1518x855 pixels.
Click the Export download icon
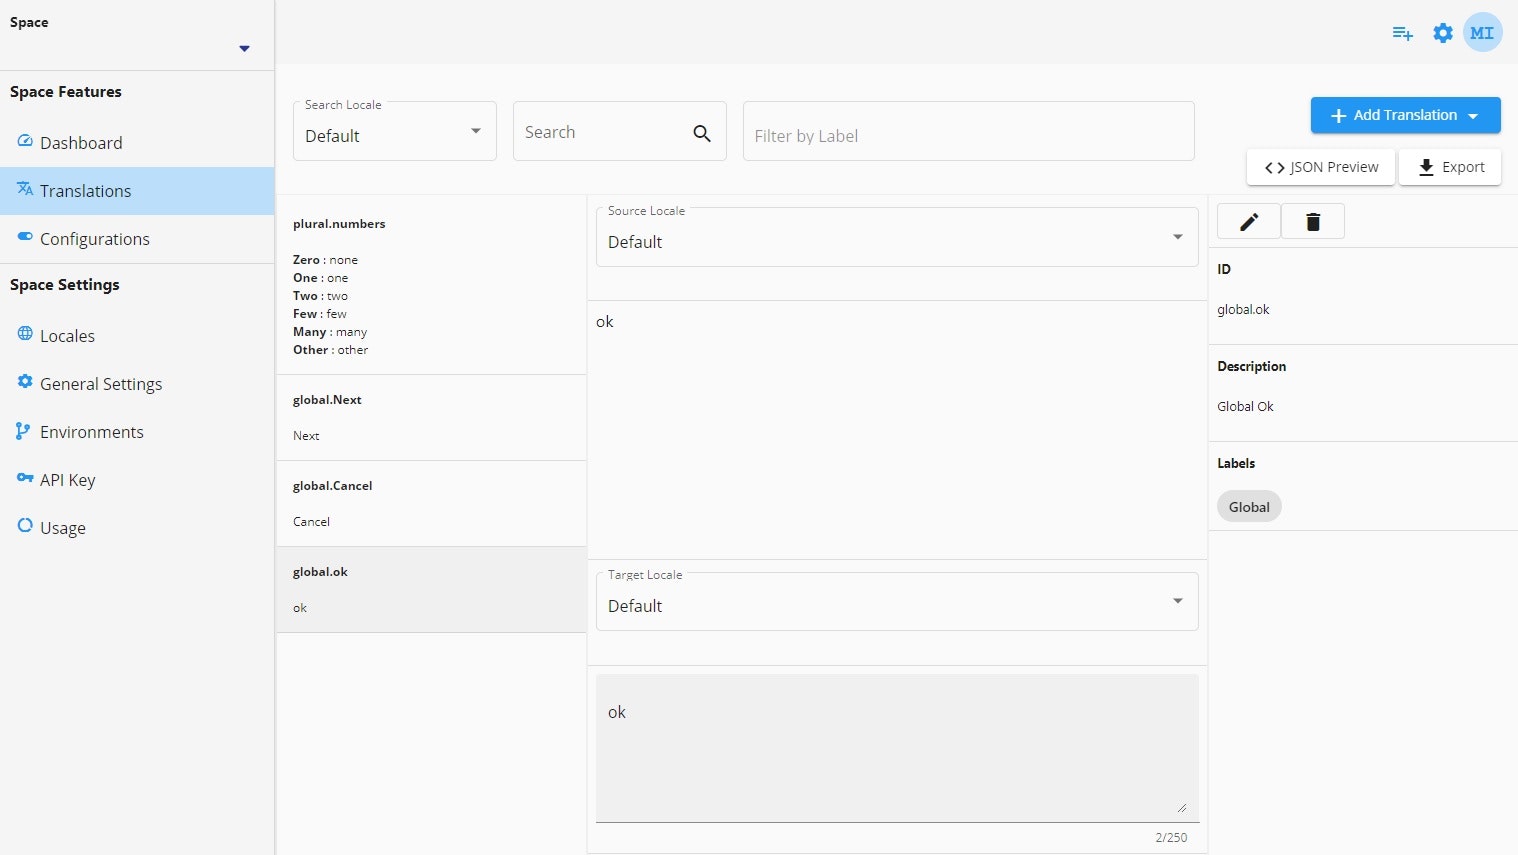pyautogui.click(x=1426, y=167)
